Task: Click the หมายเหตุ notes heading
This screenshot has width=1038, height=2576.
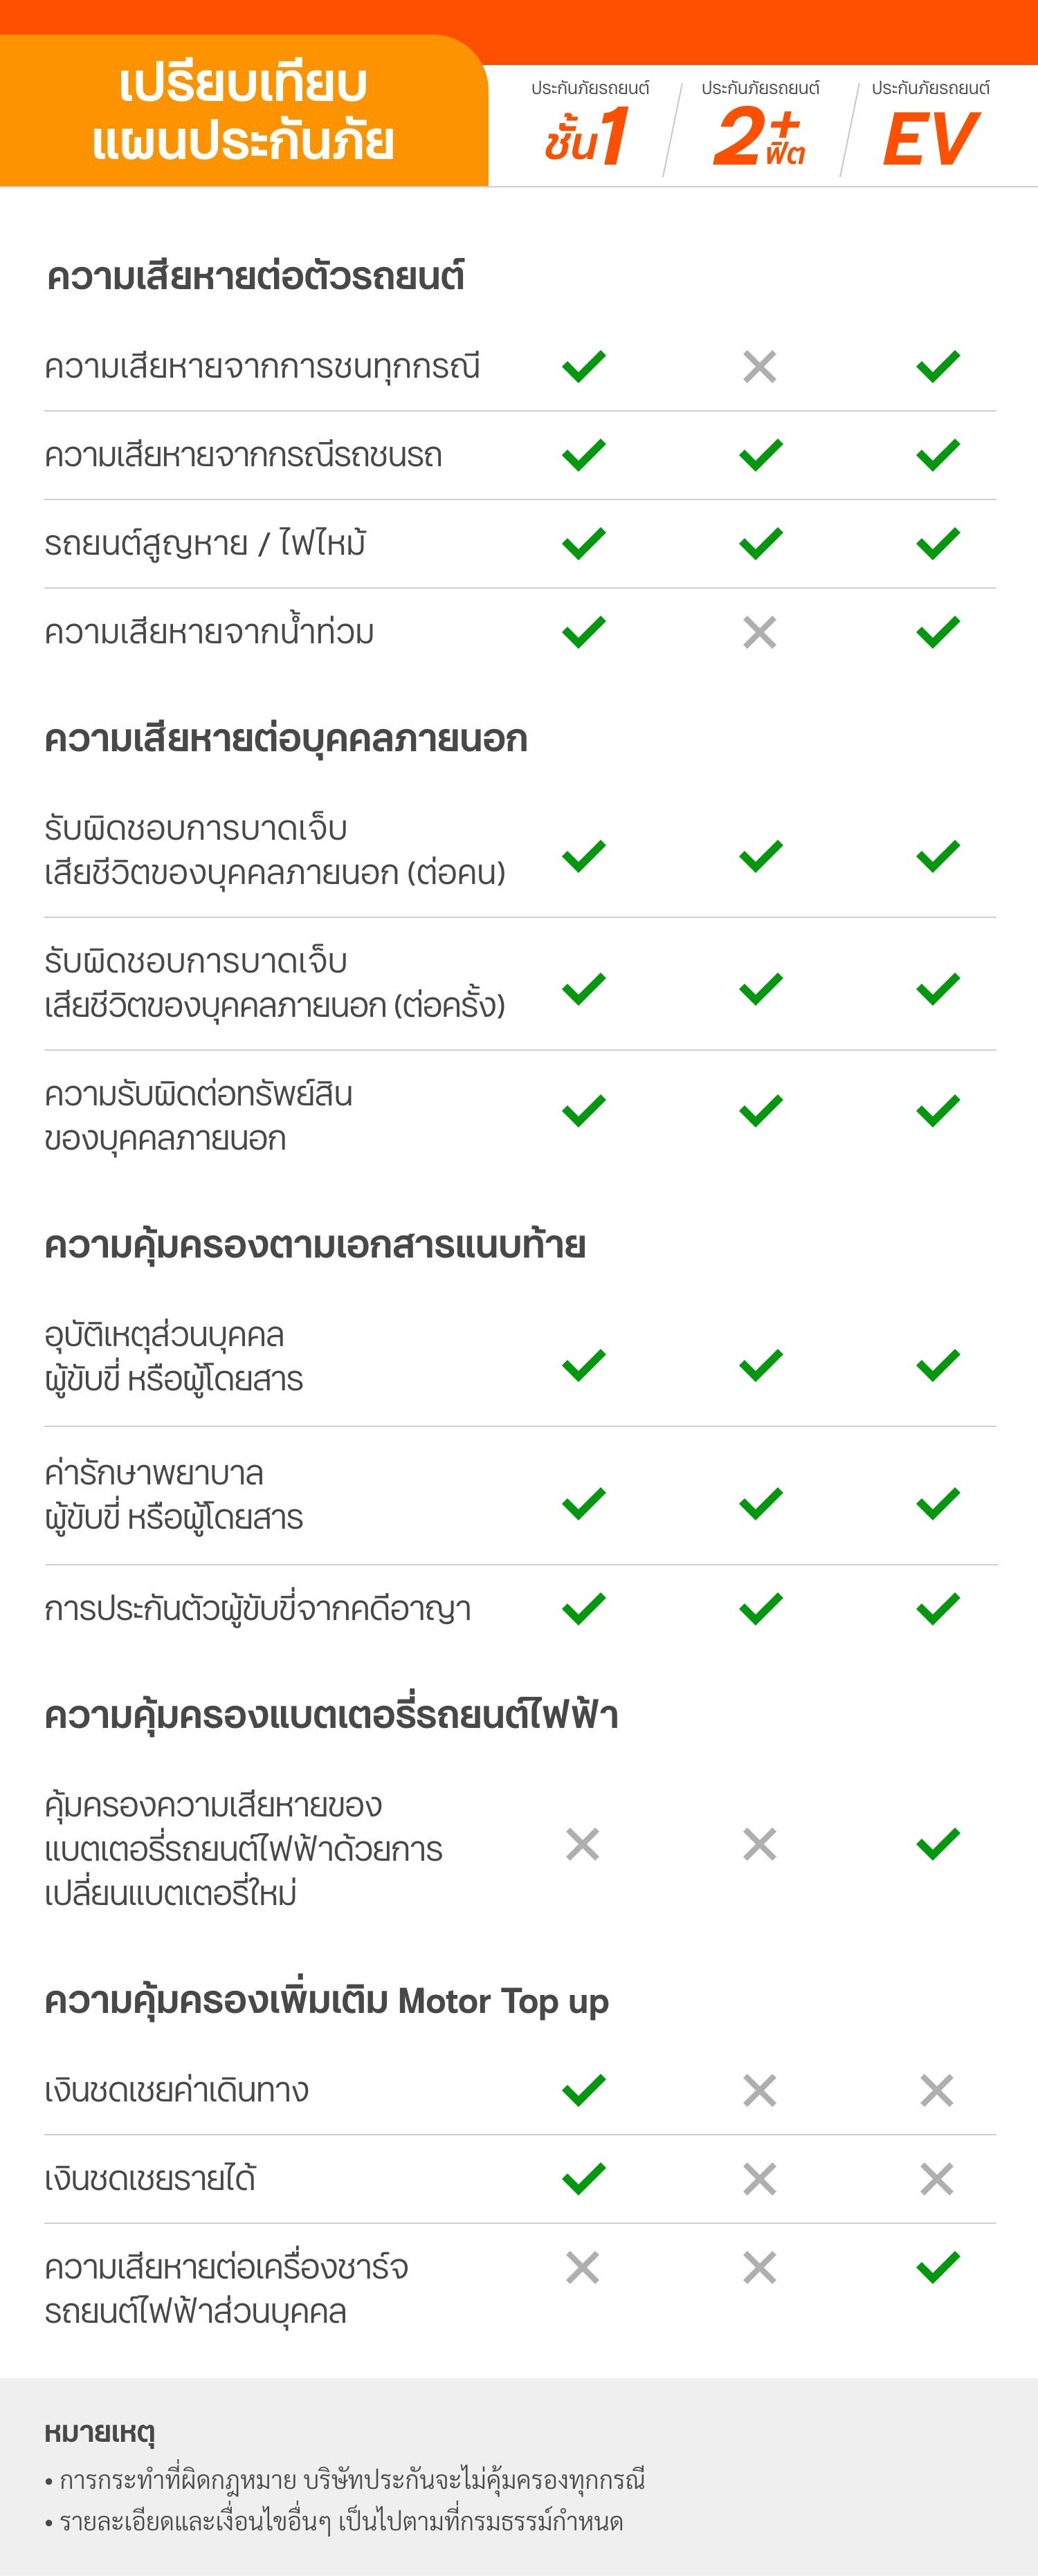Action: [x=99, y=2432]
